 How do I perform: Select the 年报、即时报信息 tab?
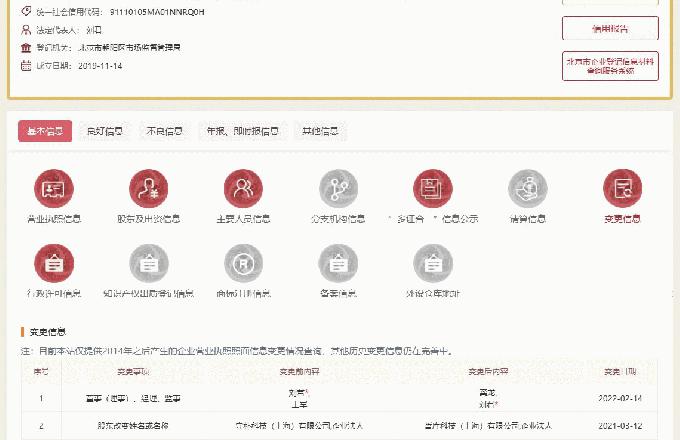point(239,131)
